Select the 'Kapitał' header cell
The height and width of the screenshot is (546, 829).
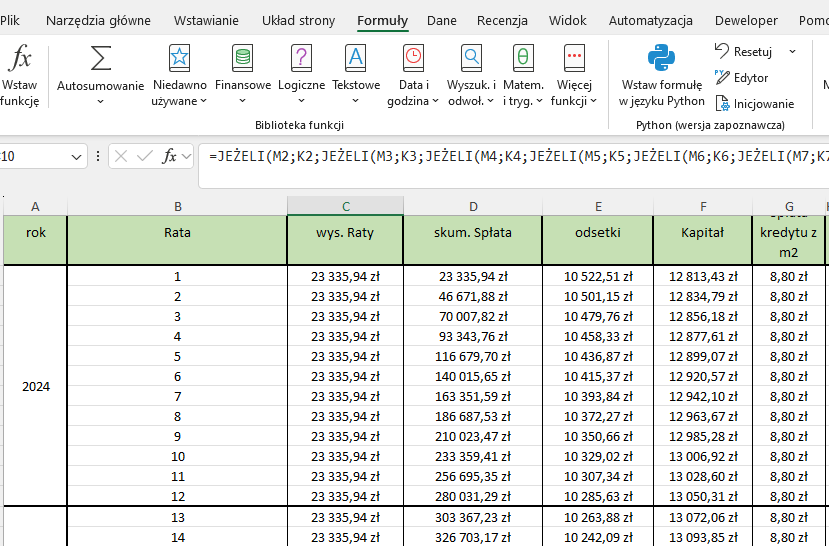tap(703, 240)
